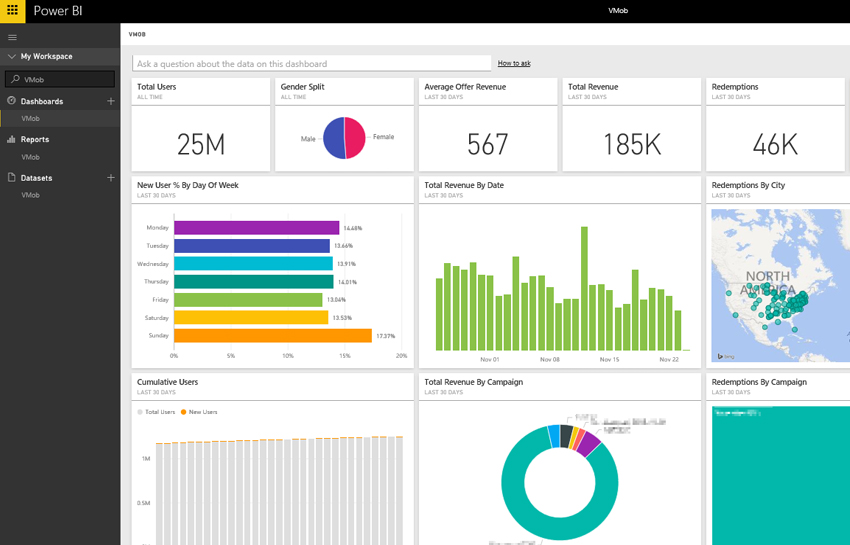
Task: Click Total Users legend marker
Action: click(140, 412)
